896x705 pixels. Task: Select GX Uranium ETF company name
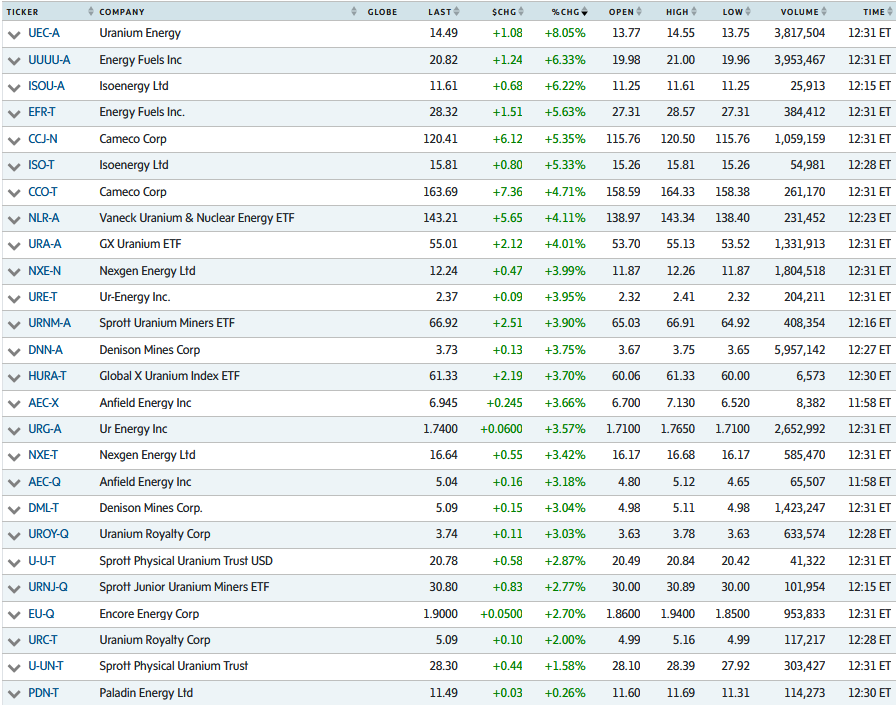point(140,244)
